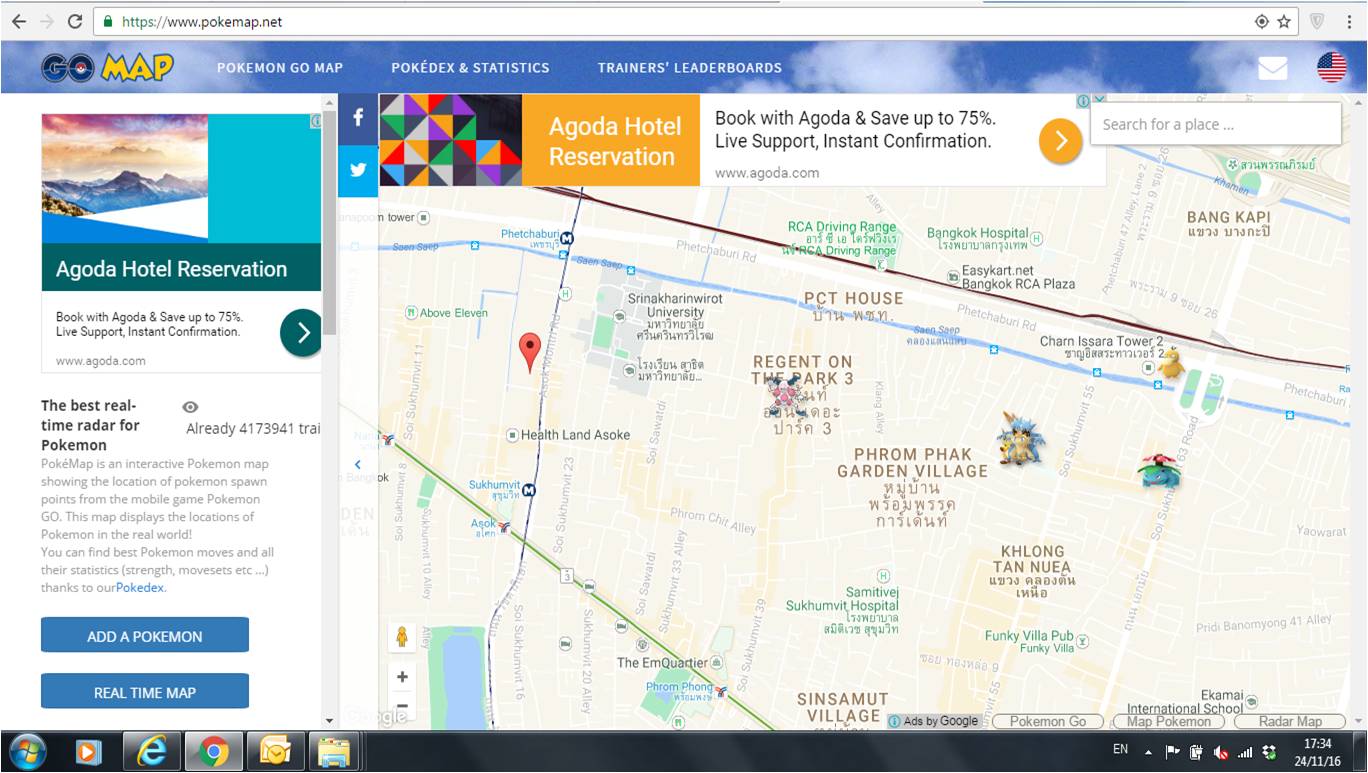The height and width of the screenshot is (773, 1368).
Task: Open Chrome menu three dots
Action: click(x=1350, y=21)
